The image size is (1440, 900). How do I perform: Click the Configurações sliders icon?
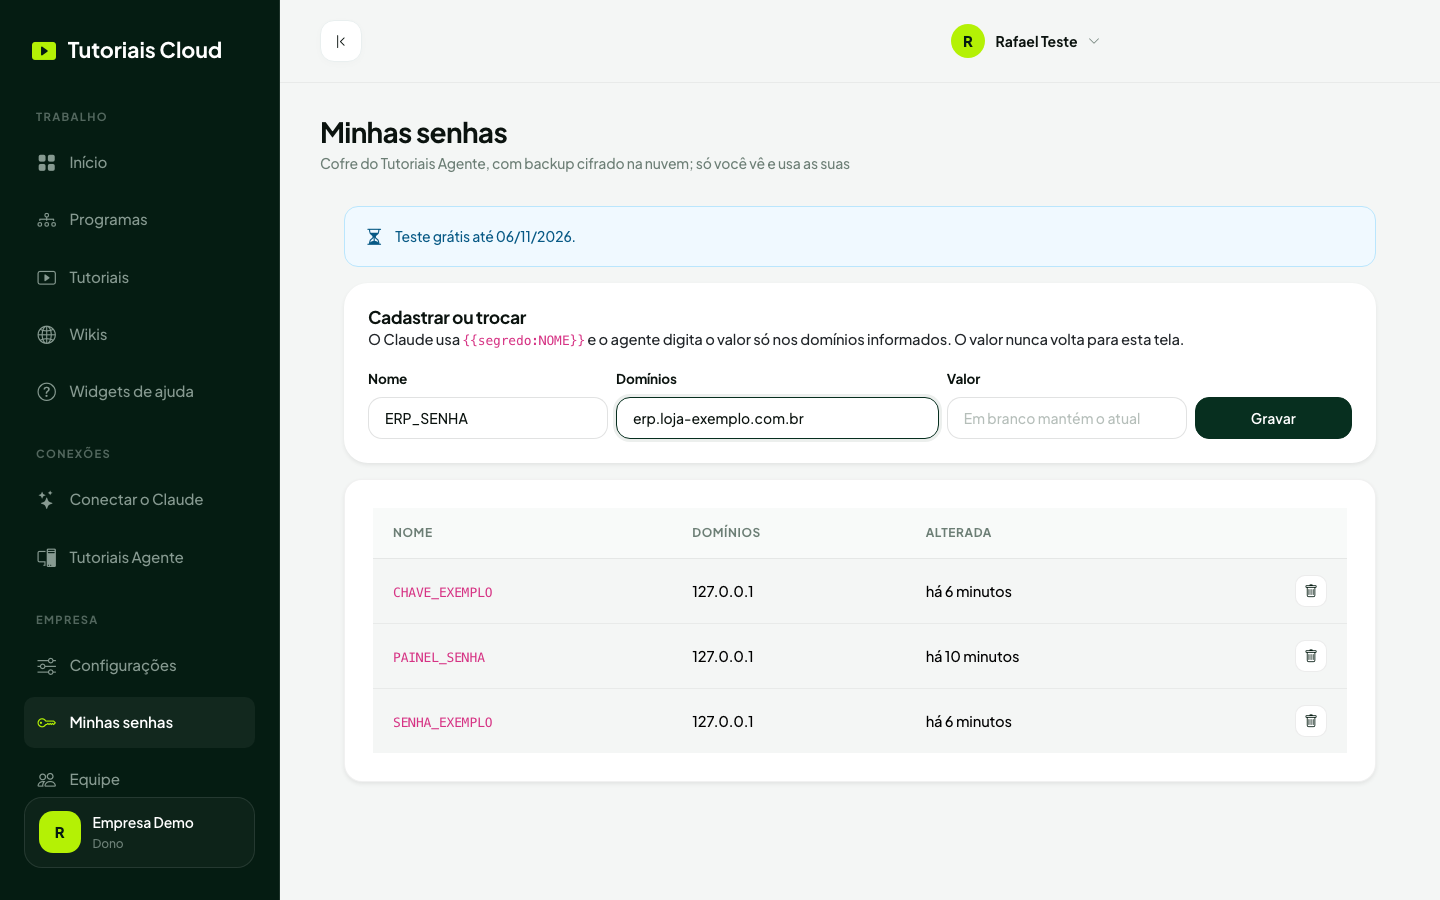pos(47,666)
